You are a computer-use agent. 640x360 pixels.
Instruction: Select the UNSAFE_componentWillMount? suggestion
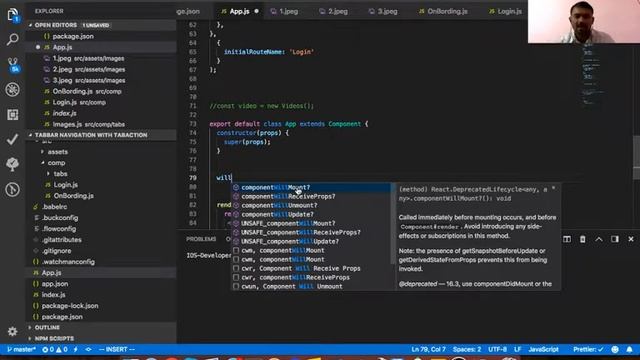click(311, 223)
